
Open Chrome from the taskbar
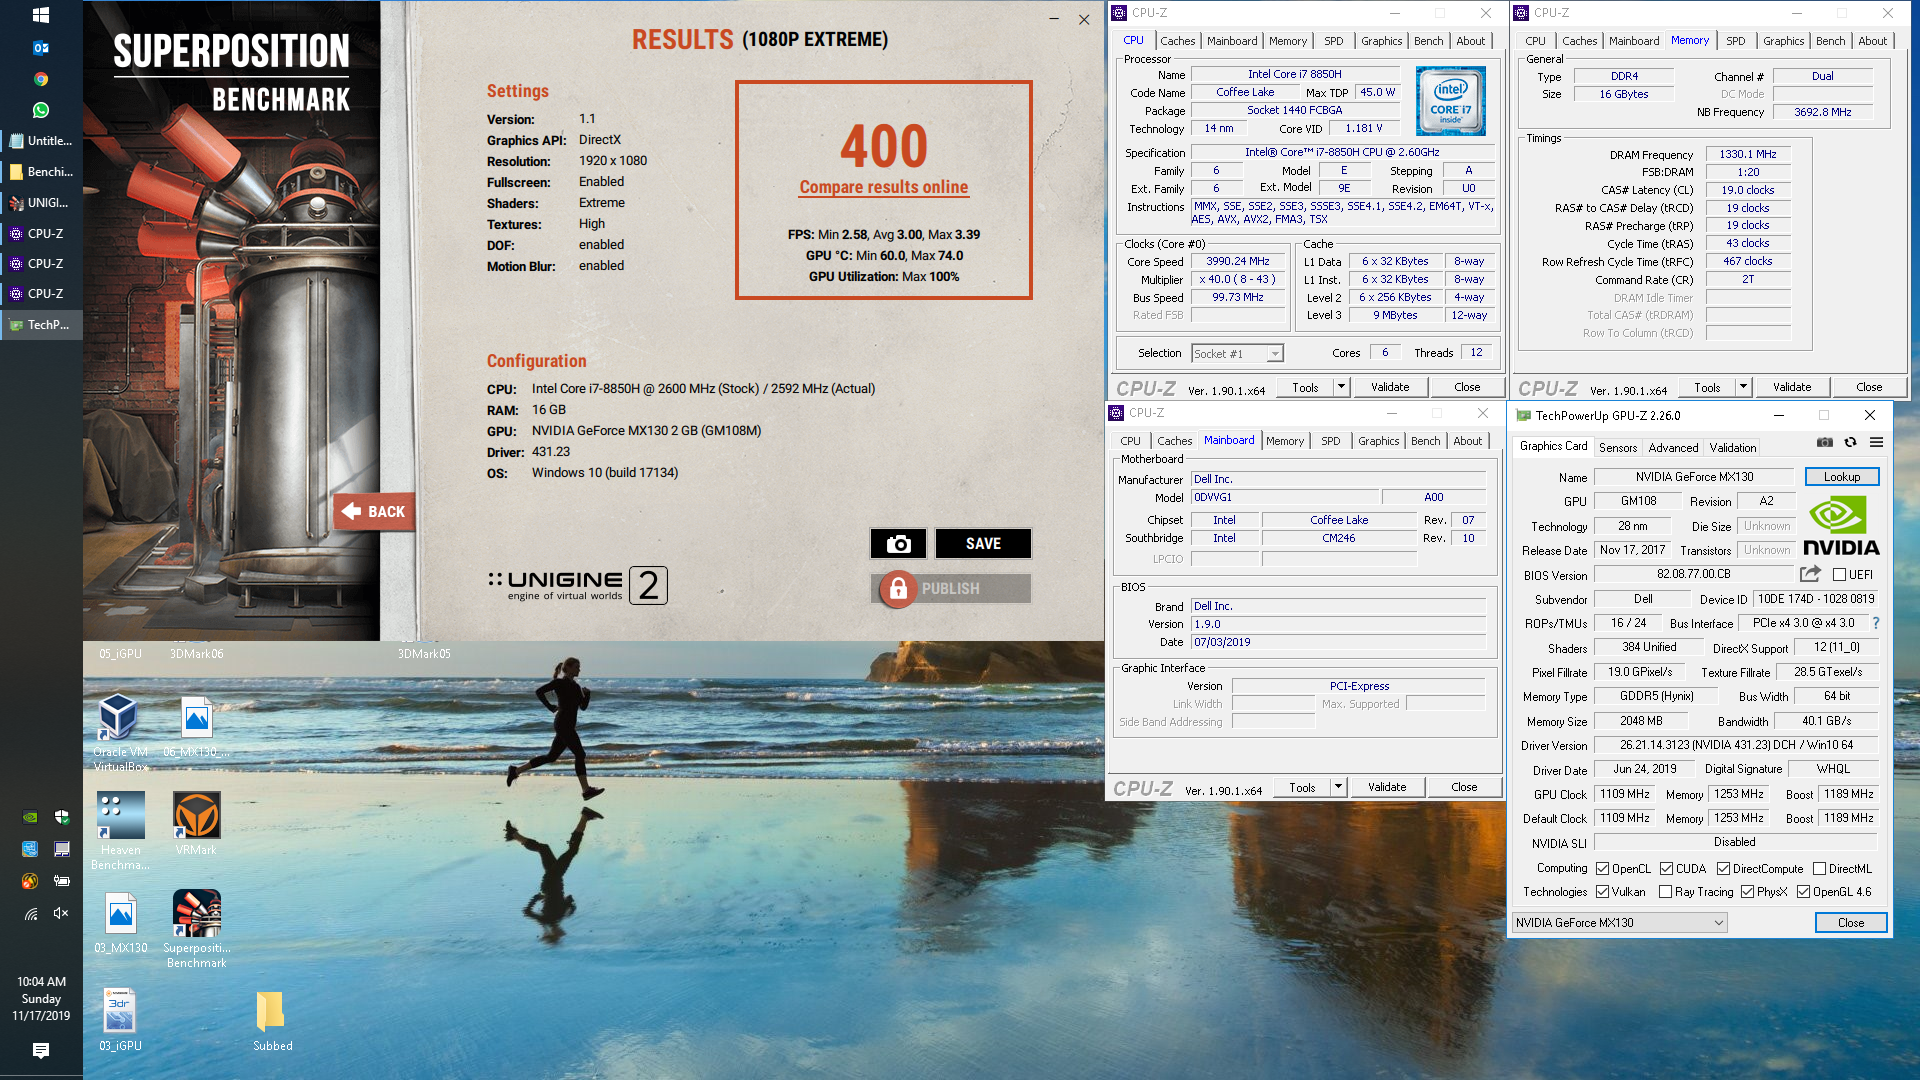(41, 79)
